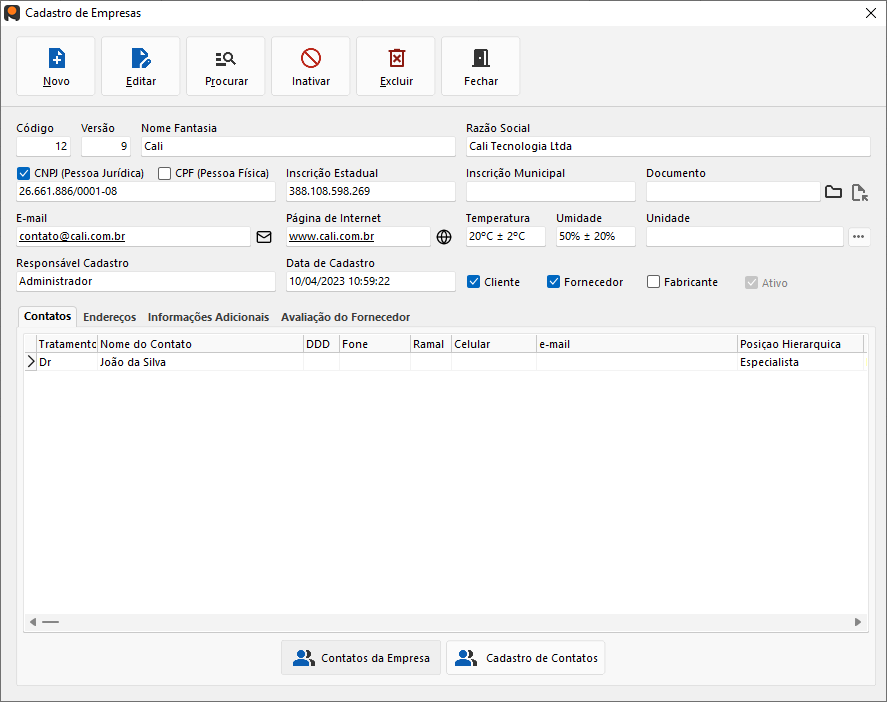Click the Fechar door icon
The image size is (887, 702).
pos(481,58)
